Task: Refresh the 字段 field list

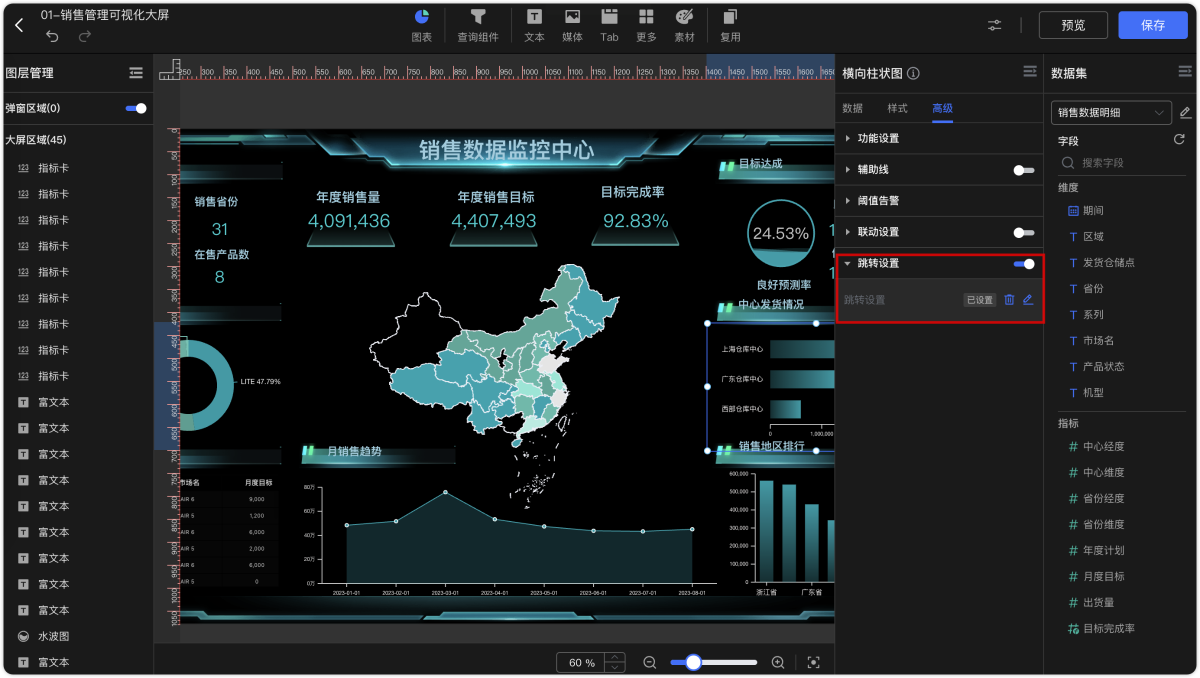Action: point(1179,140)
